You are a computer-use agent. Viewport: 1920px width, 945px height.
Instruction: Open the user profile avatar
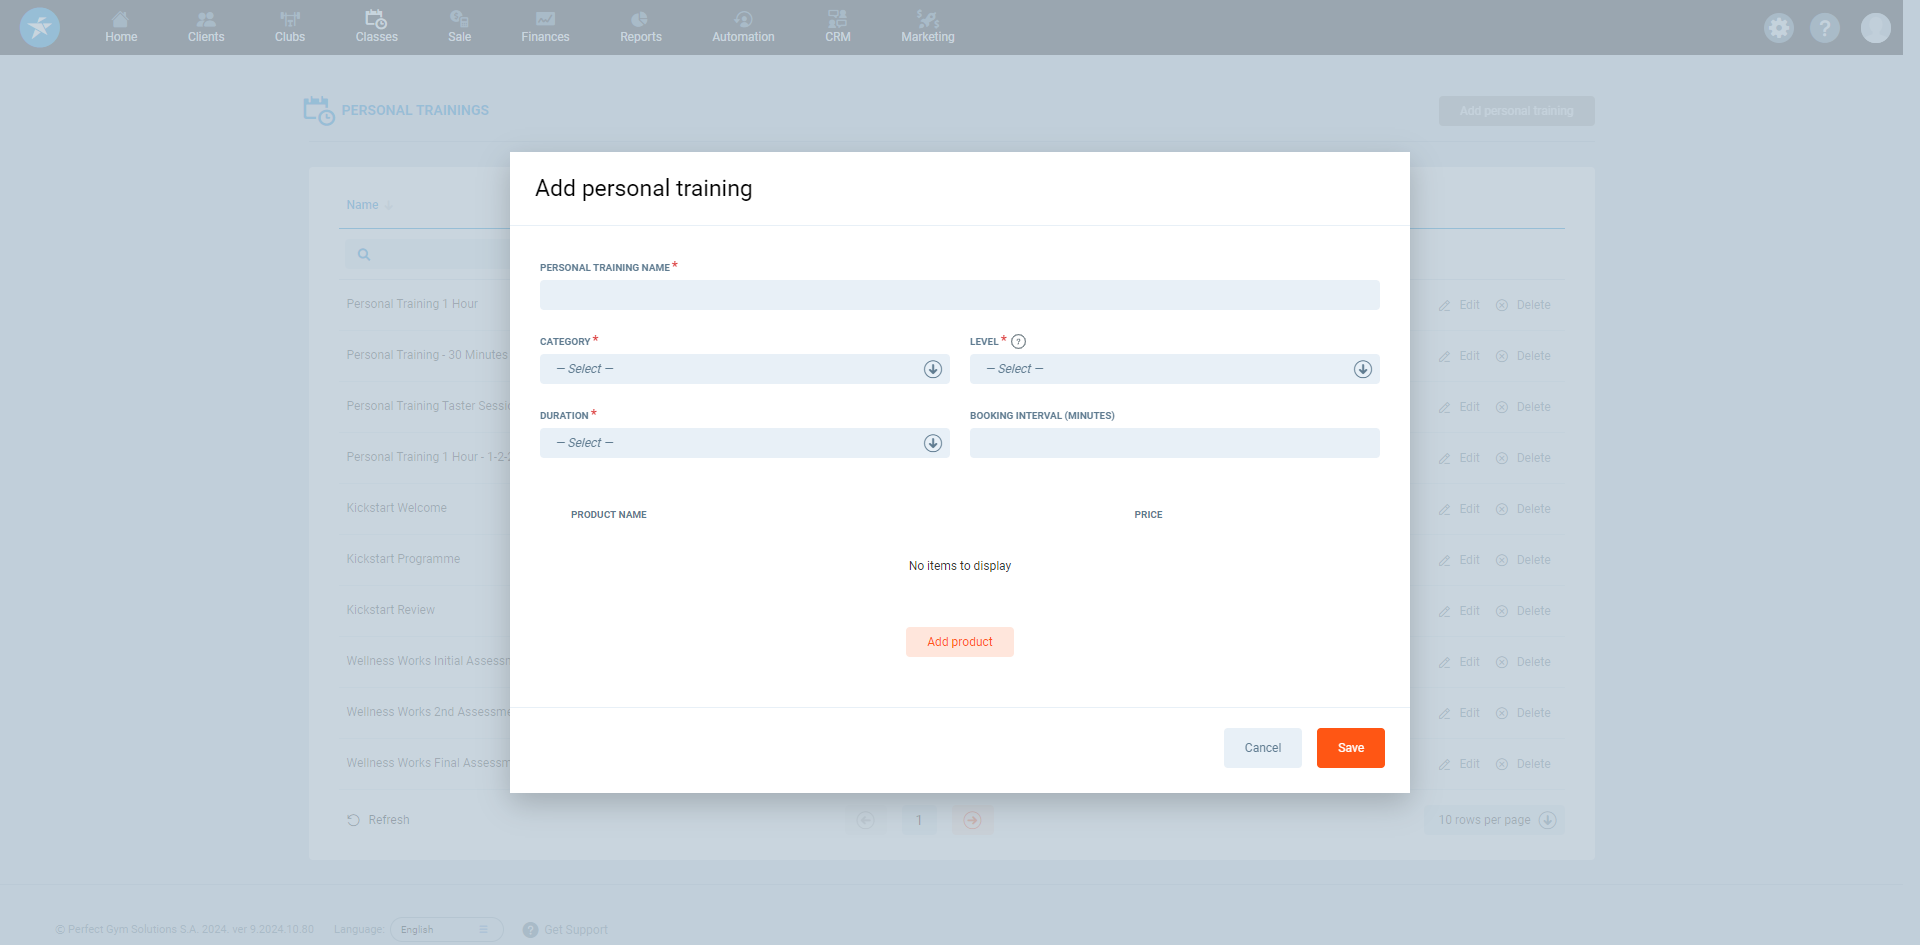[x=1875, y=28]
